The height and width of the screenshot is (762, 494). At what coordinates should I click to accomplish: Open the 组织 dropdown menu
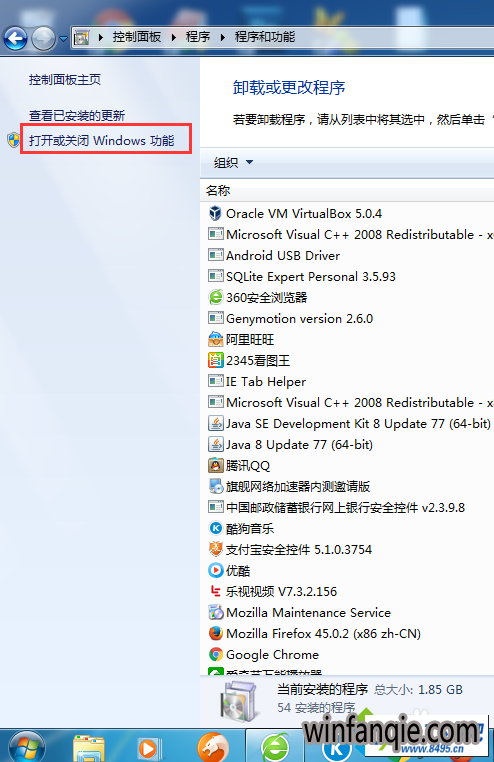[233, 162]
